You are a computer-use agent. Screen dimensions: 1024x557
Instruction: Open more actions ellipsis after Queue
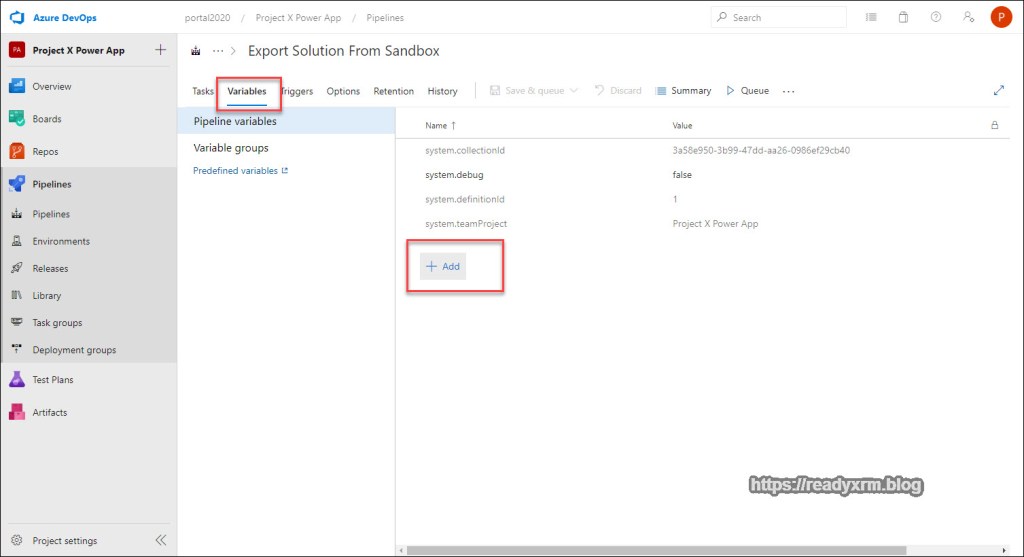tap(788, 91)
